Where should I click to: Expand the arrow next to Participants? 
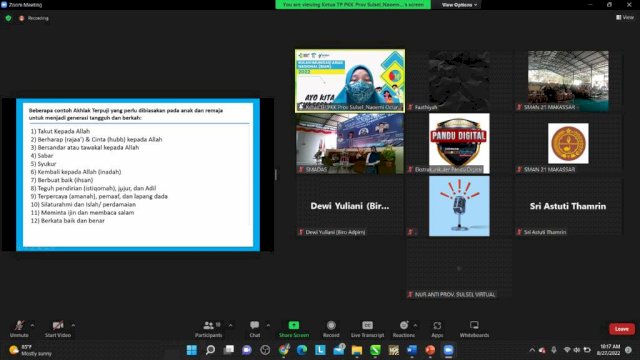[x=231, y=326]
